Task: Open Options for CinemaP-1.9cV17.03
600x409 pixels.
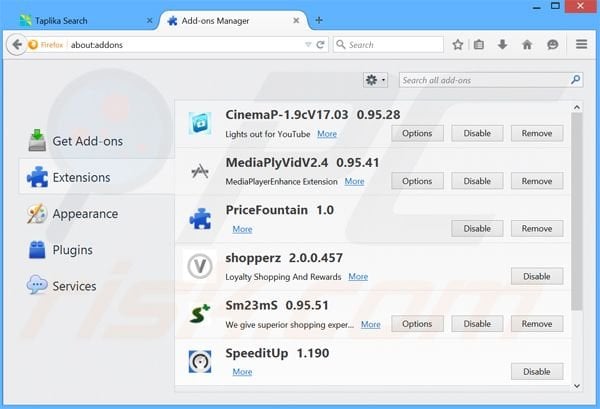Action: click(x=417, y=133)
